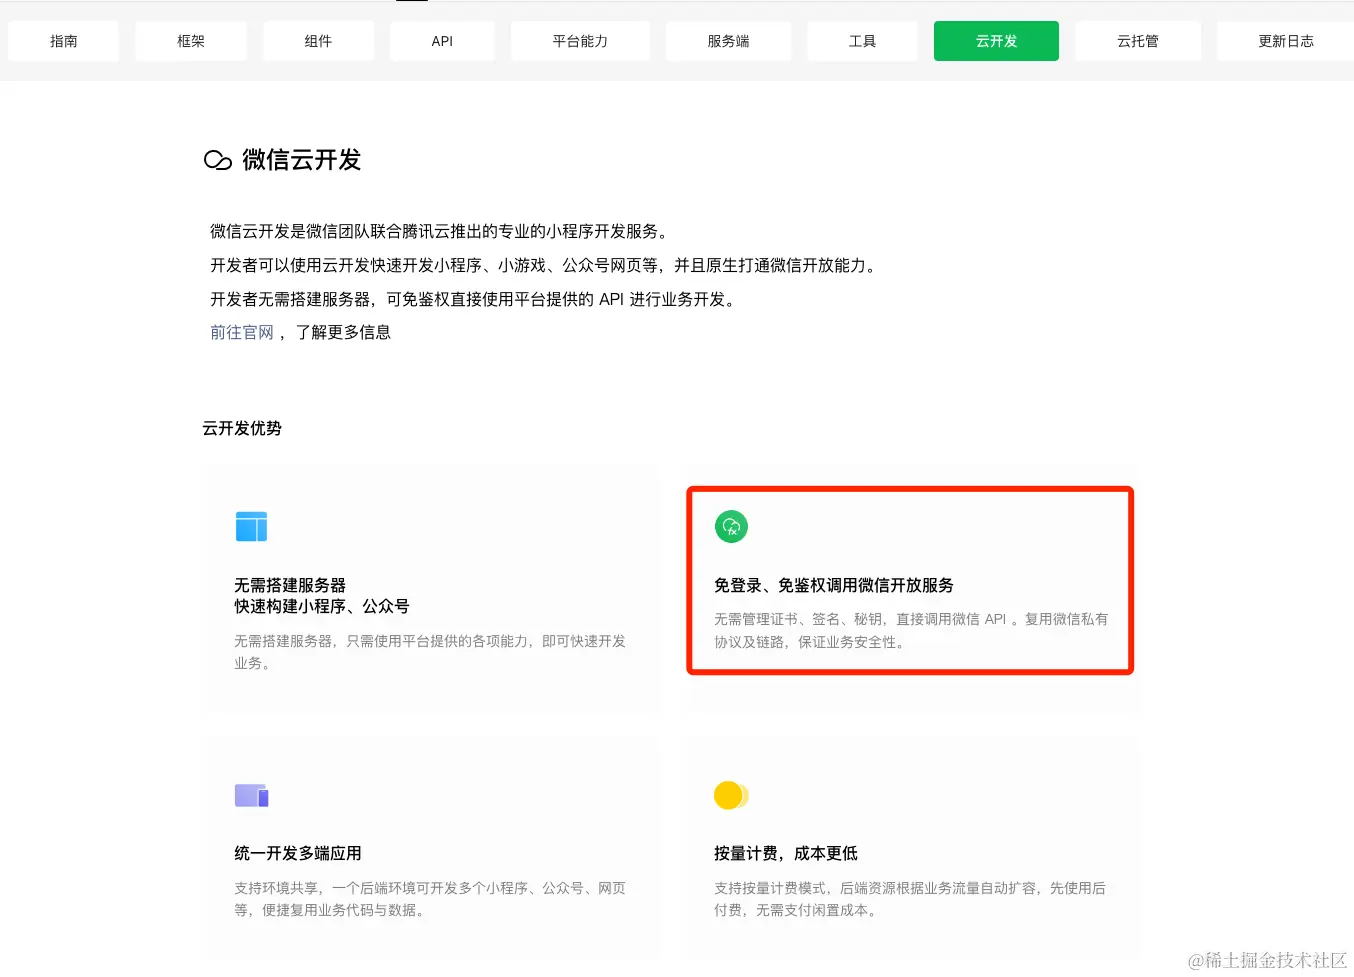Click the blue layout icon above 无需搭建服务器
Image resolution: width=1354 pixels, height=977 pixels.
[251, 526]
